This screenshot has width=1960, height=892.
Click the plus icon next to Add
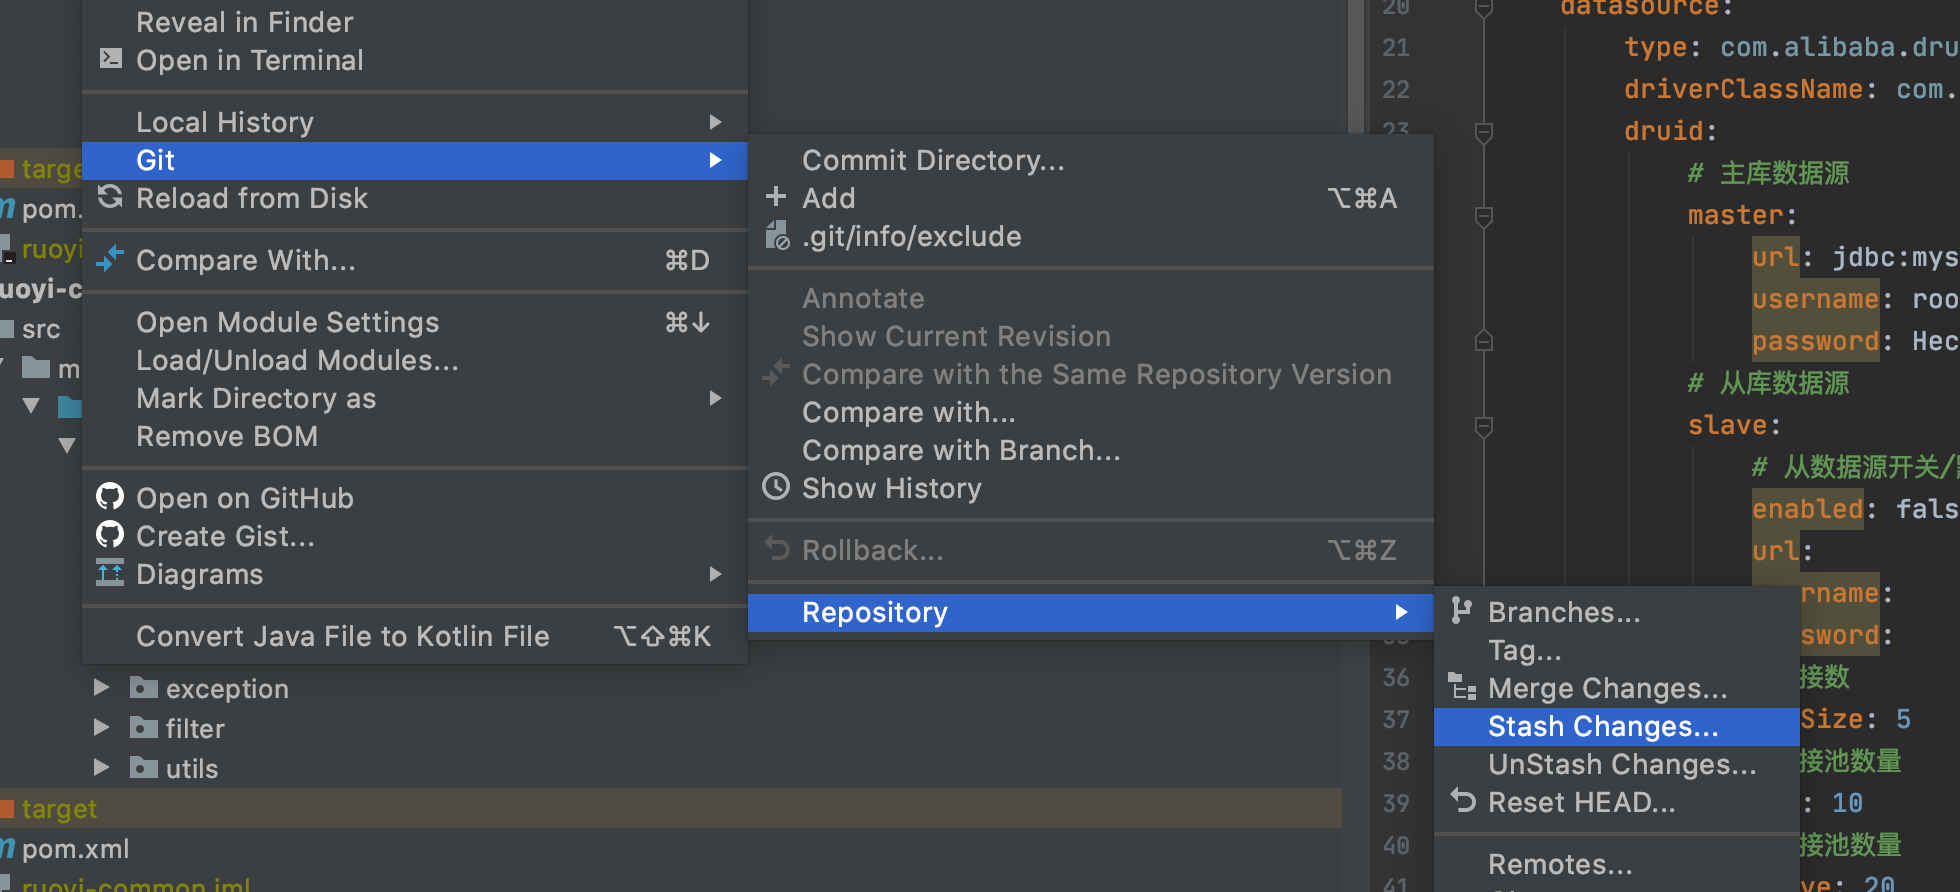[776, 197]
